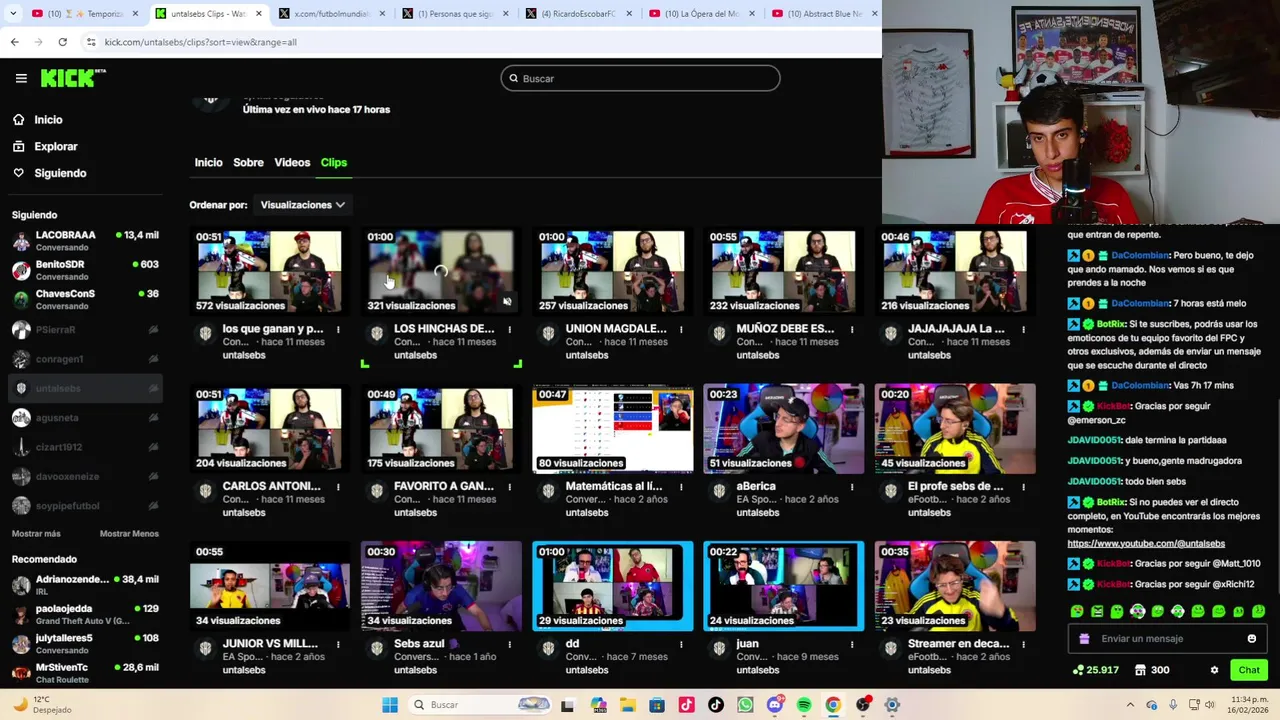Open TikTok from the Windows taskbar
The width and height of the screenshot is (1280, 720).
(x=715, y=705)
